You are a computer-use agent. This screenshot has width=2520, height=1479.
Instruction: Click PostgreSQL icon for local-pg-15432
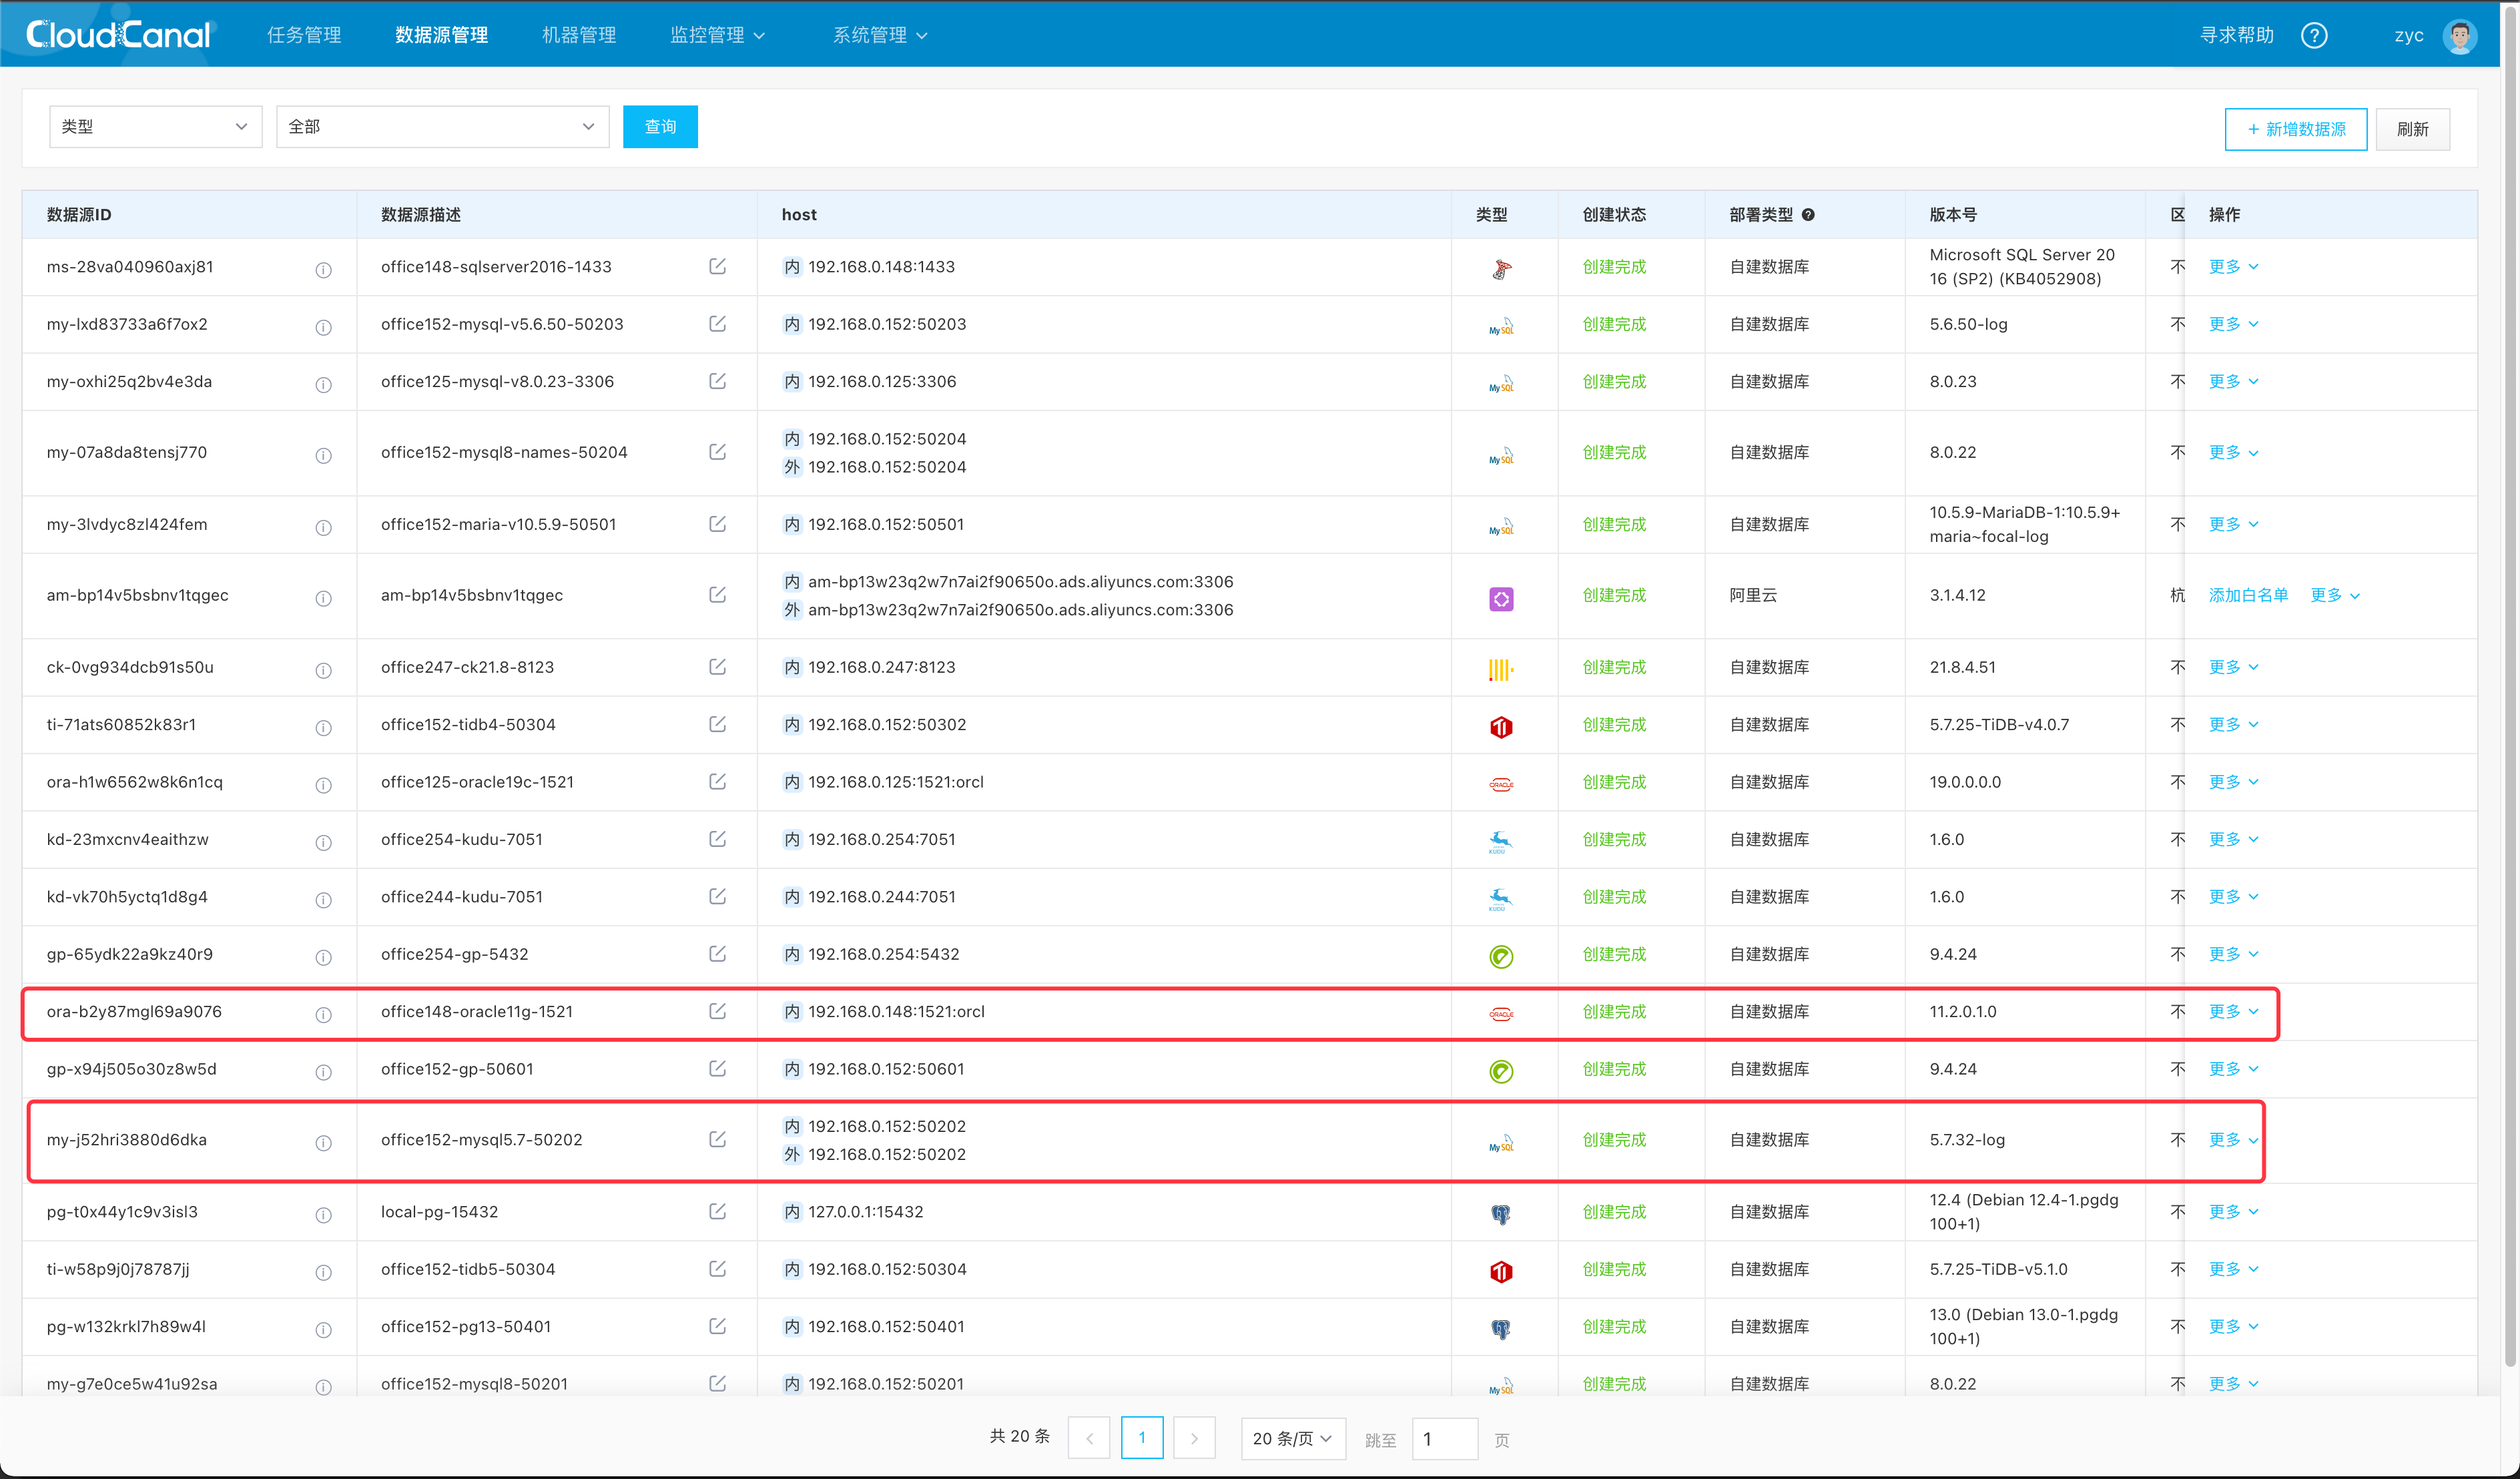[x=1501, y=1214]
